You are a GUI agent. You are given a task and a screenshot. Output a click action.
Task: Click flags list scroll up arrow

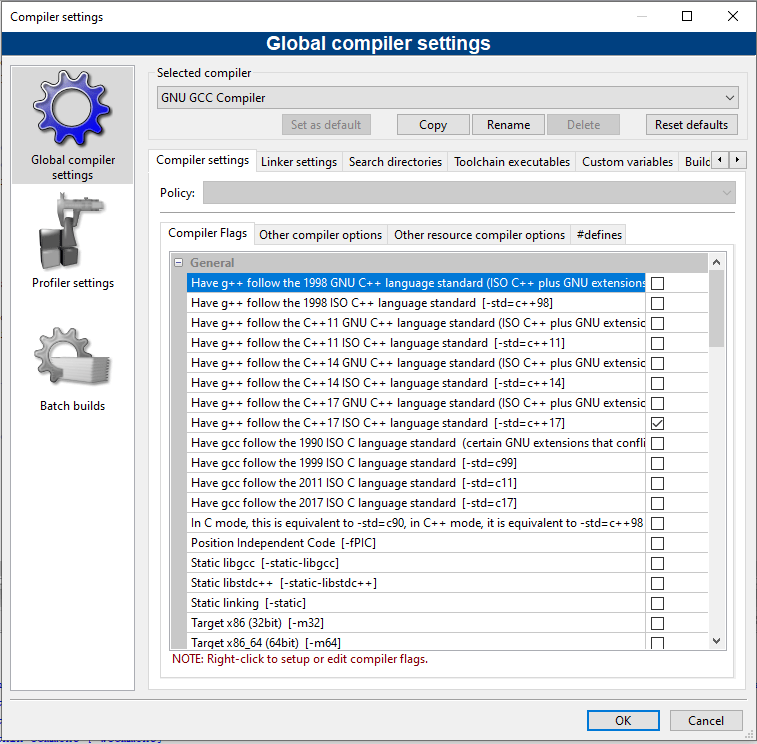(716, 262)
